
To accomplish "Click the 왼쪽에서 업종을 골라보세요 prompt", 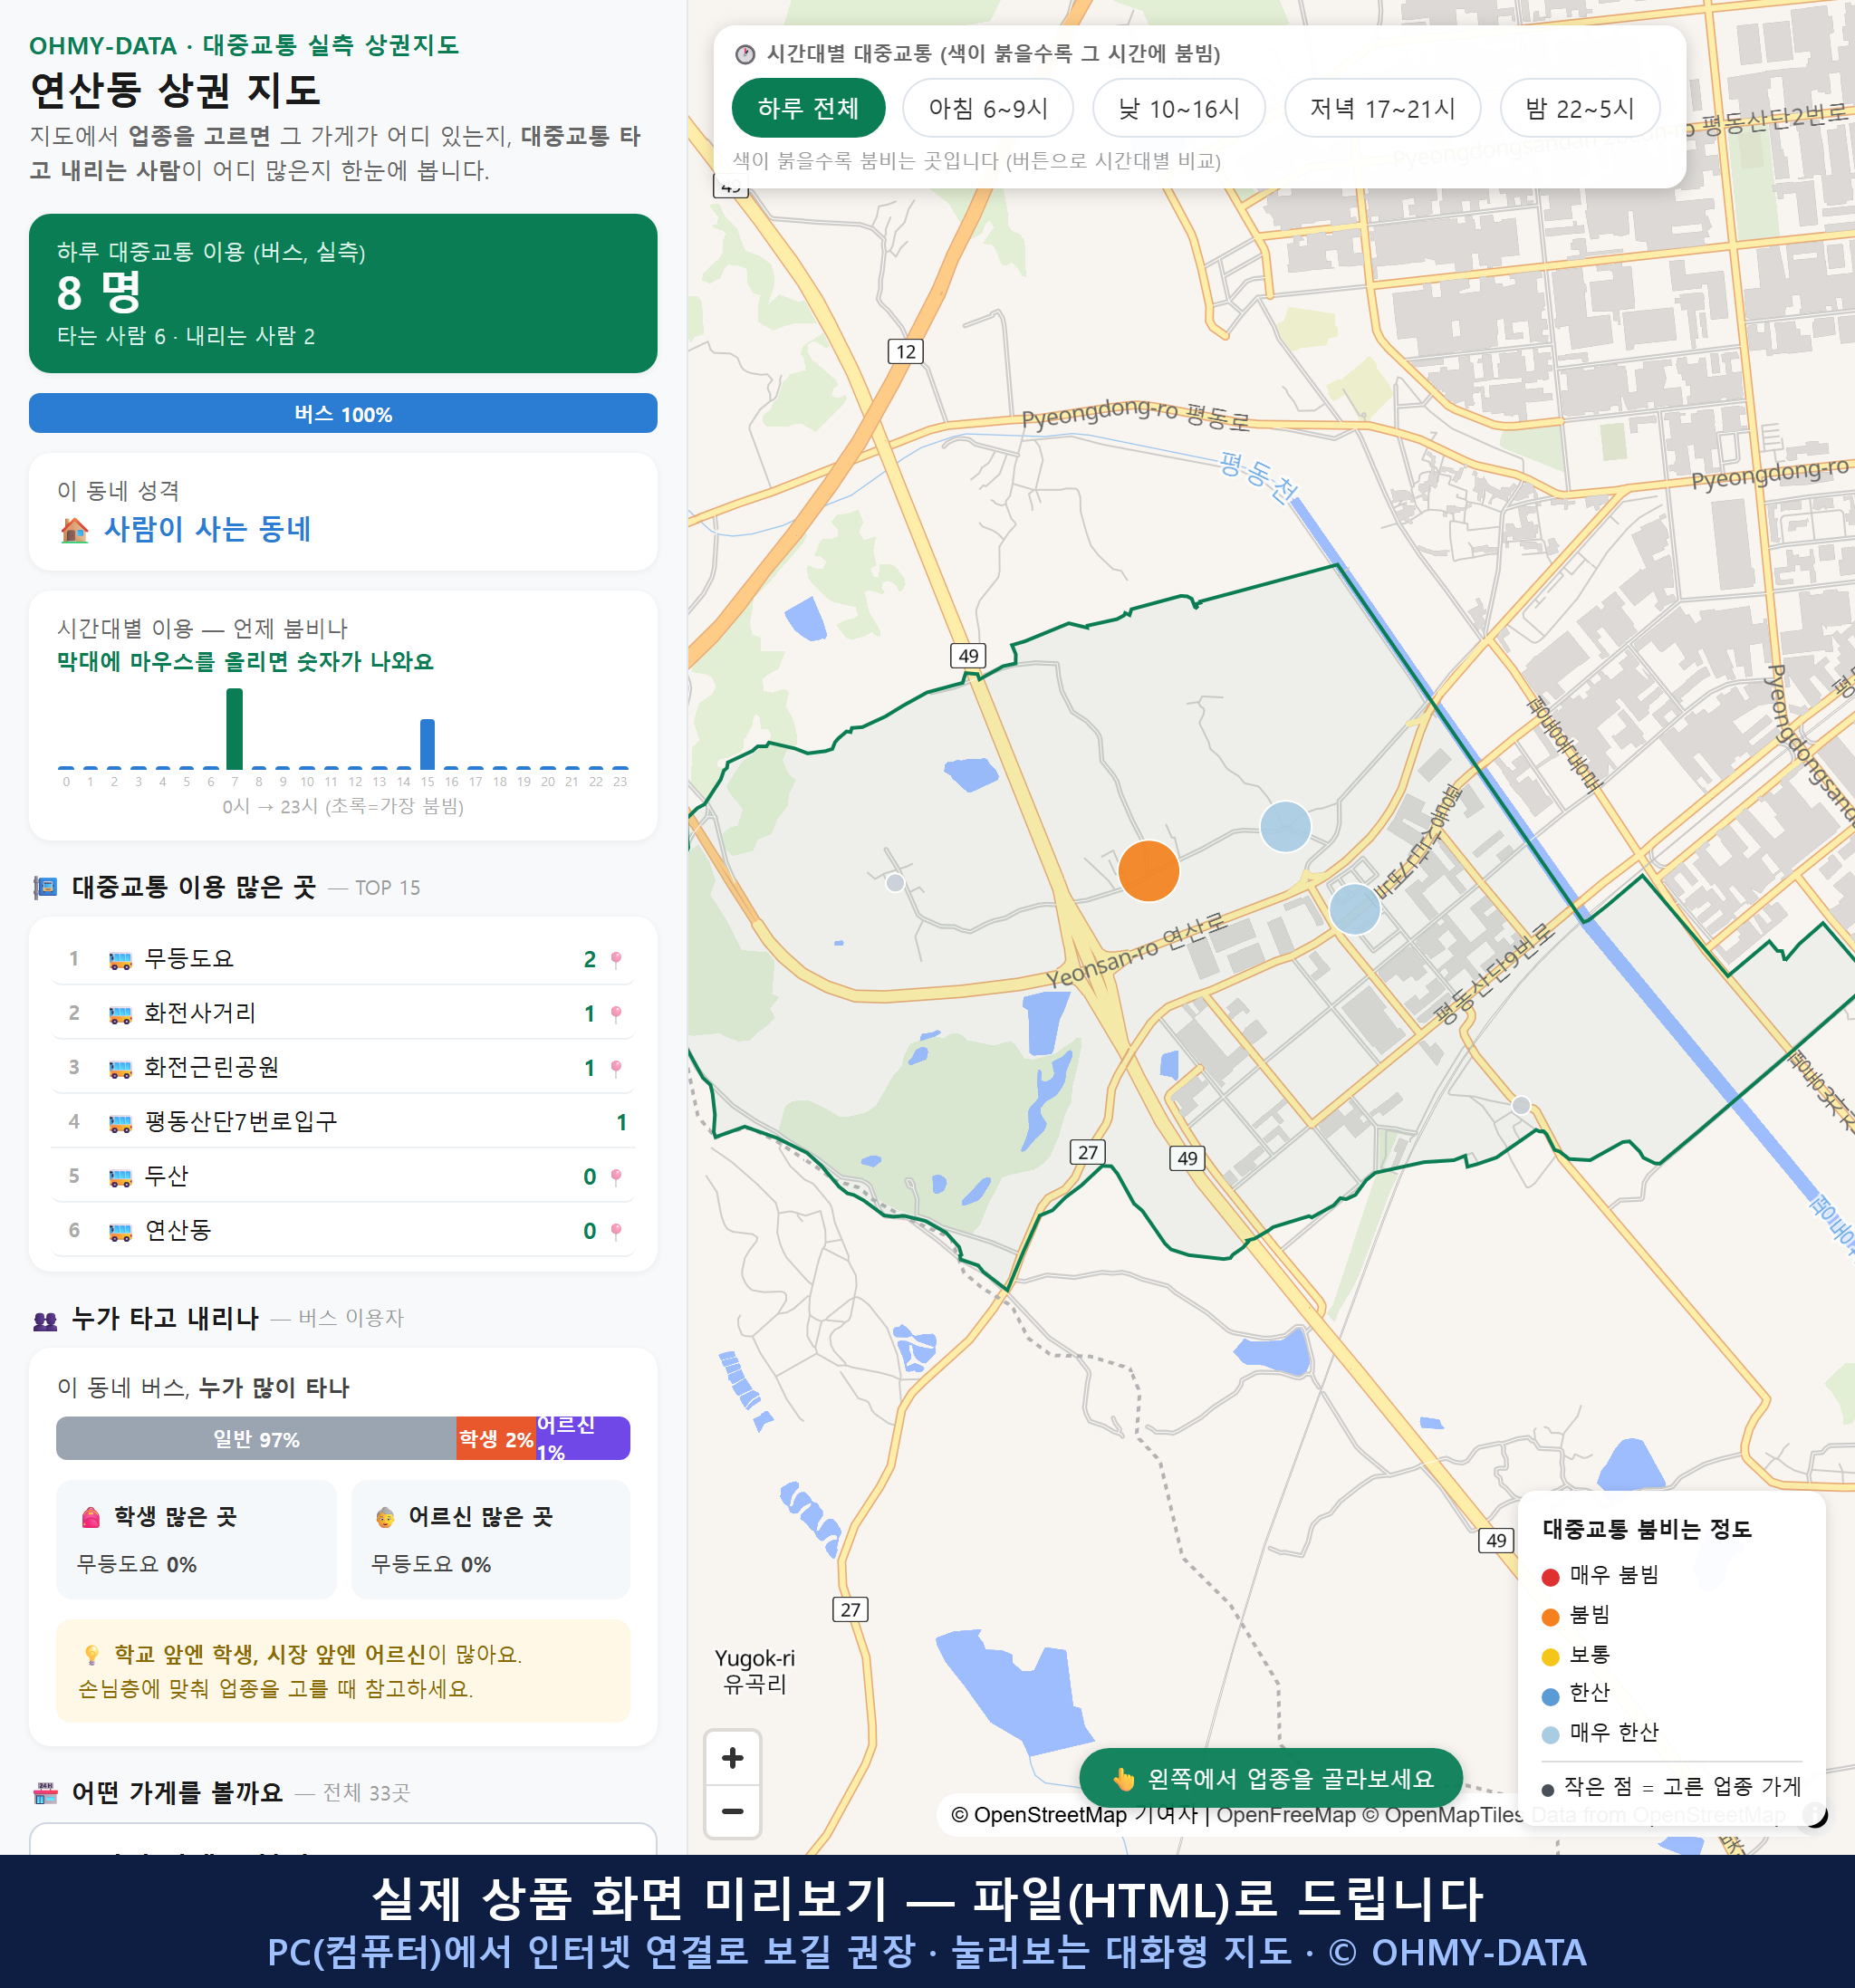I will click(1271, 1778).
